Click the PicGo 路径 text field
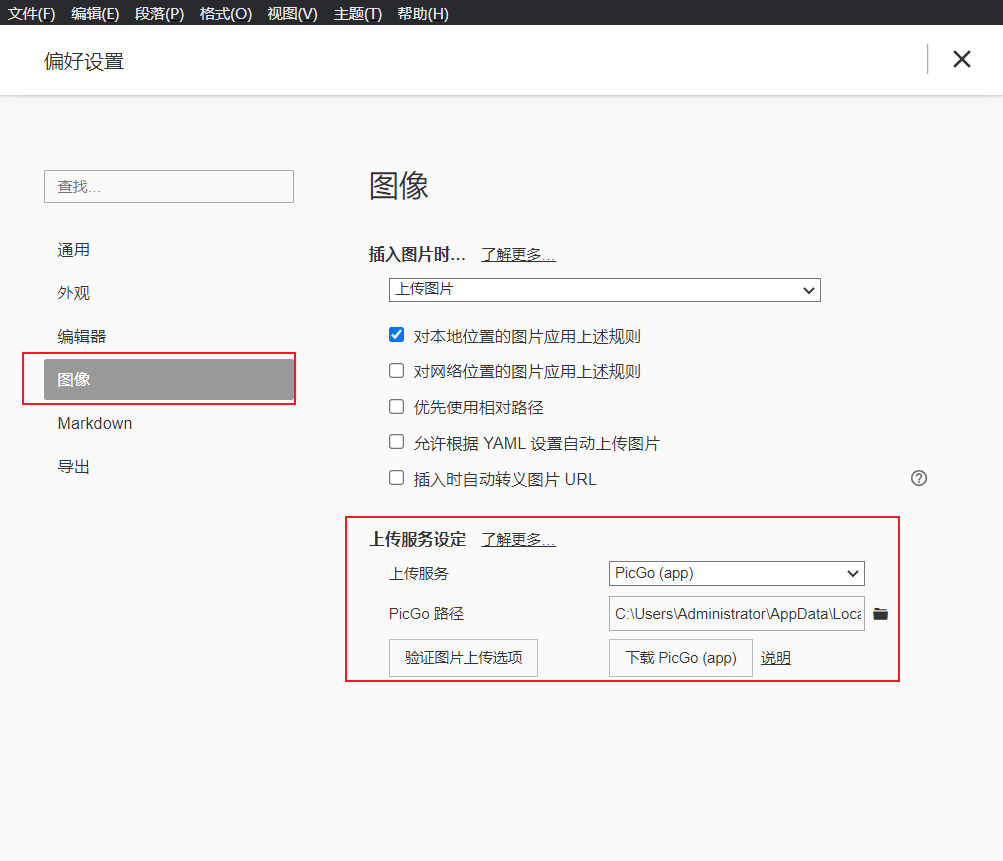1003x861 pixels. (736, 614)
